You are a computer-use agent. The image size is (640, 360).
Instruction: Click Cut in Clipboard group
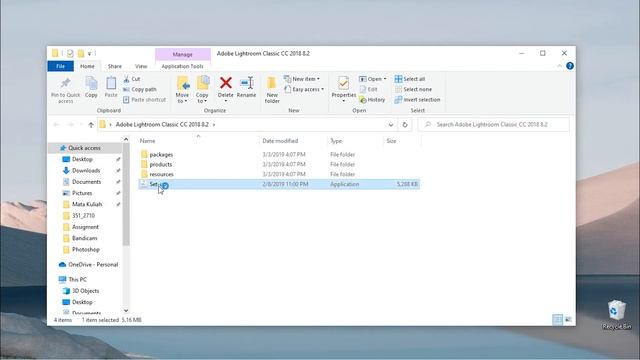point(131,79)
